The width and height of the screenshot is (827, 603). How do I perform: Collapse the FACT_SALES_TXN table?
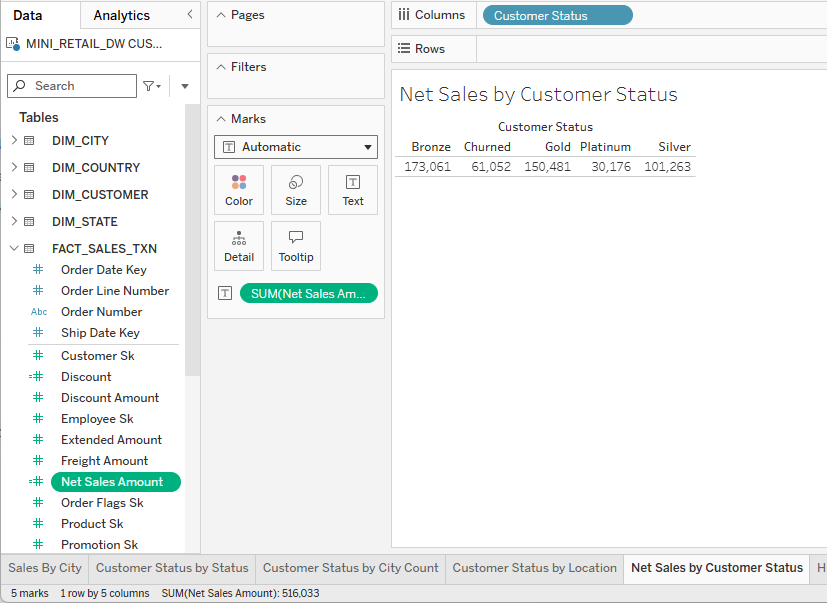point(14,249)
